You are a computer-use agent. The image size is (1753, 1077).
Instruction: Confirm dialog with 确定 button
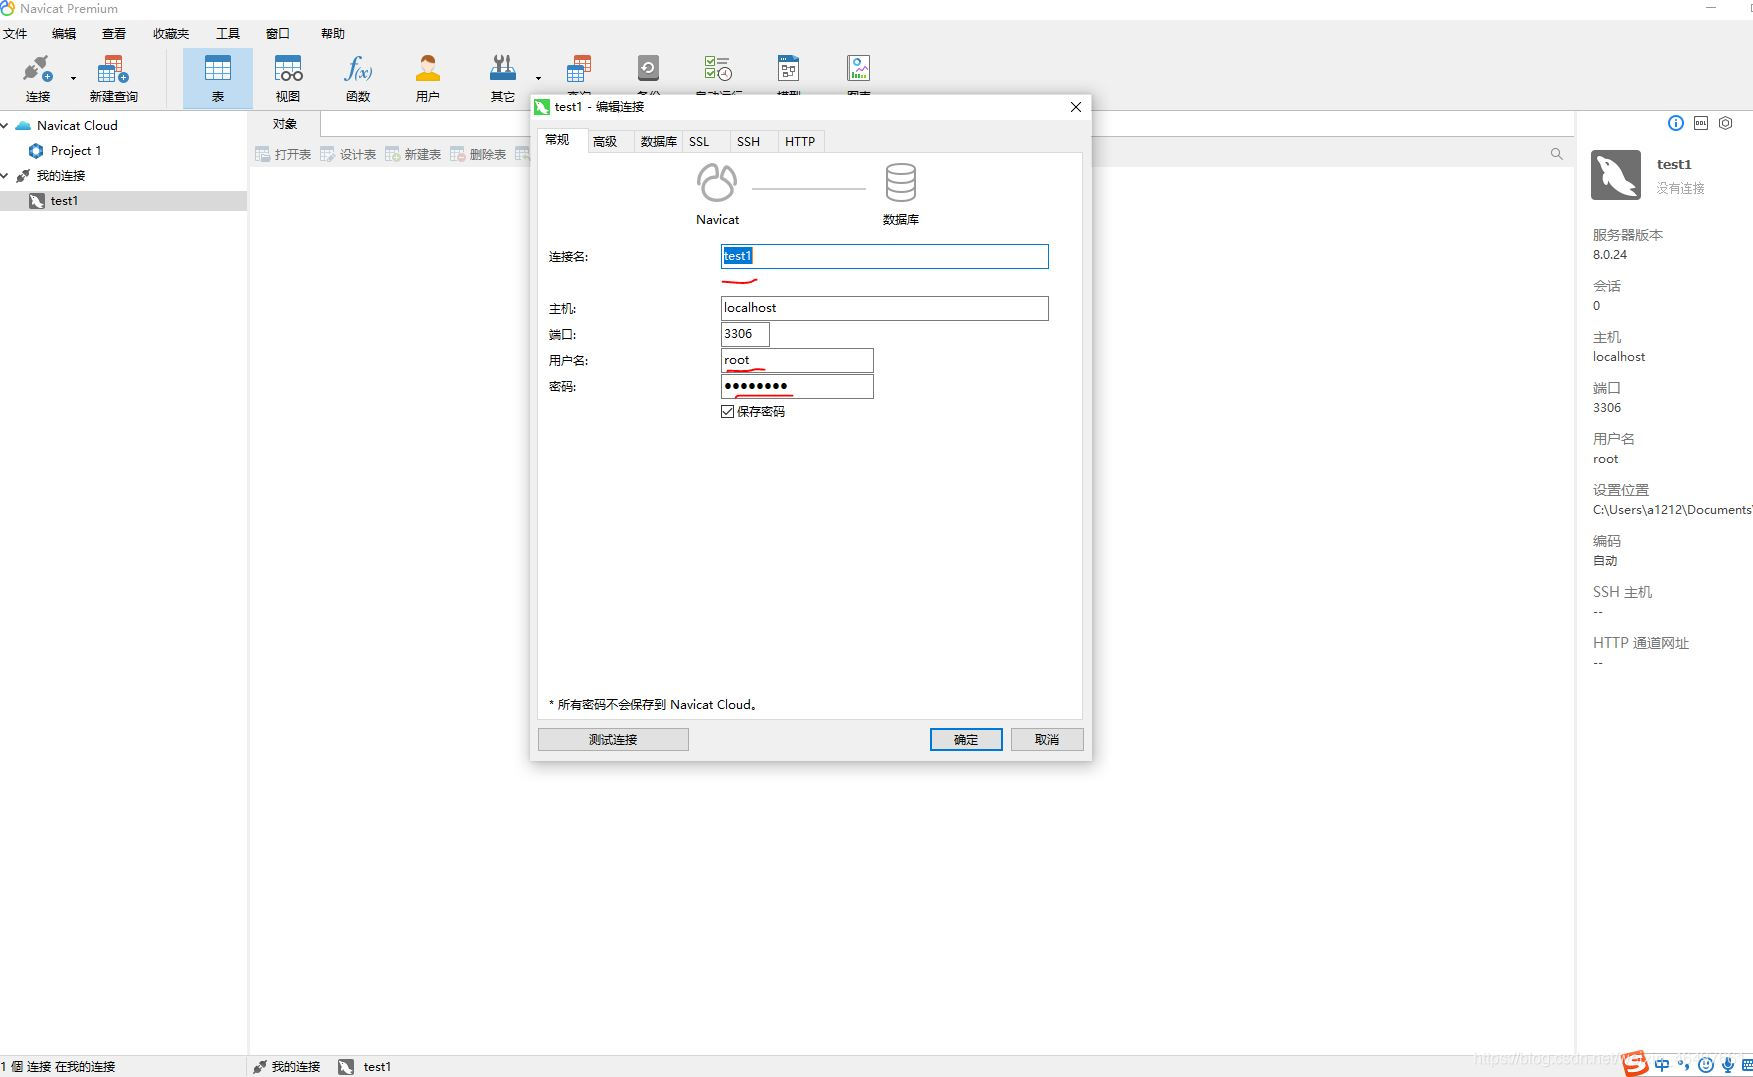(x=966, y=739)
